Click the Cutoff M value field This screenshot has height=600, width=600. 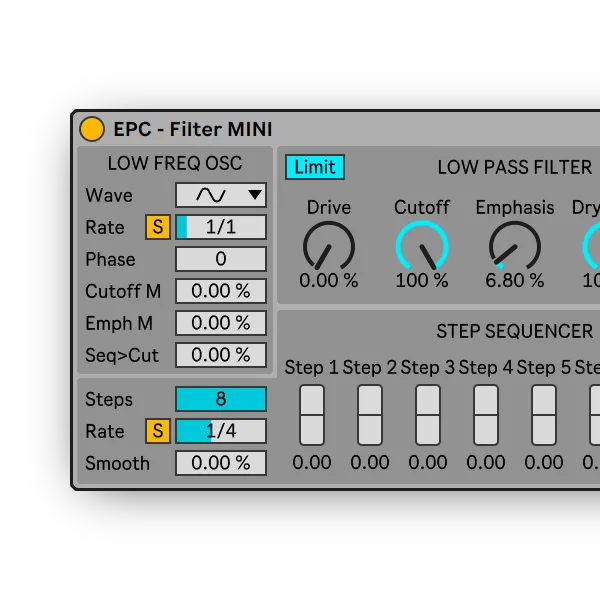pos(221,291)
